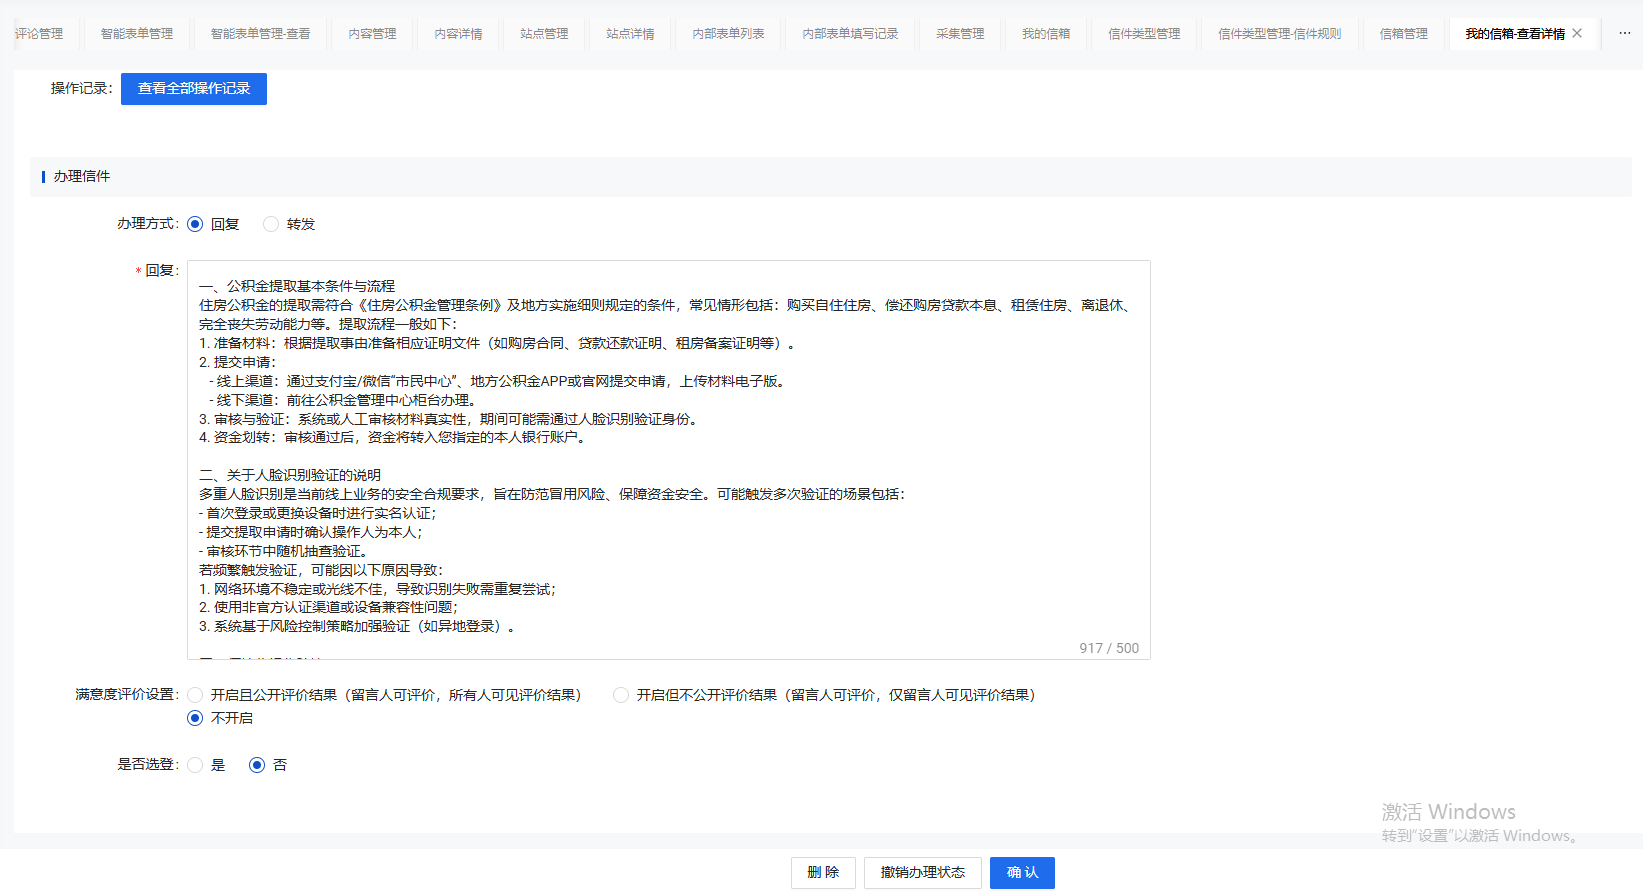Select 否 for 是否选登

(x=257, y=765)
